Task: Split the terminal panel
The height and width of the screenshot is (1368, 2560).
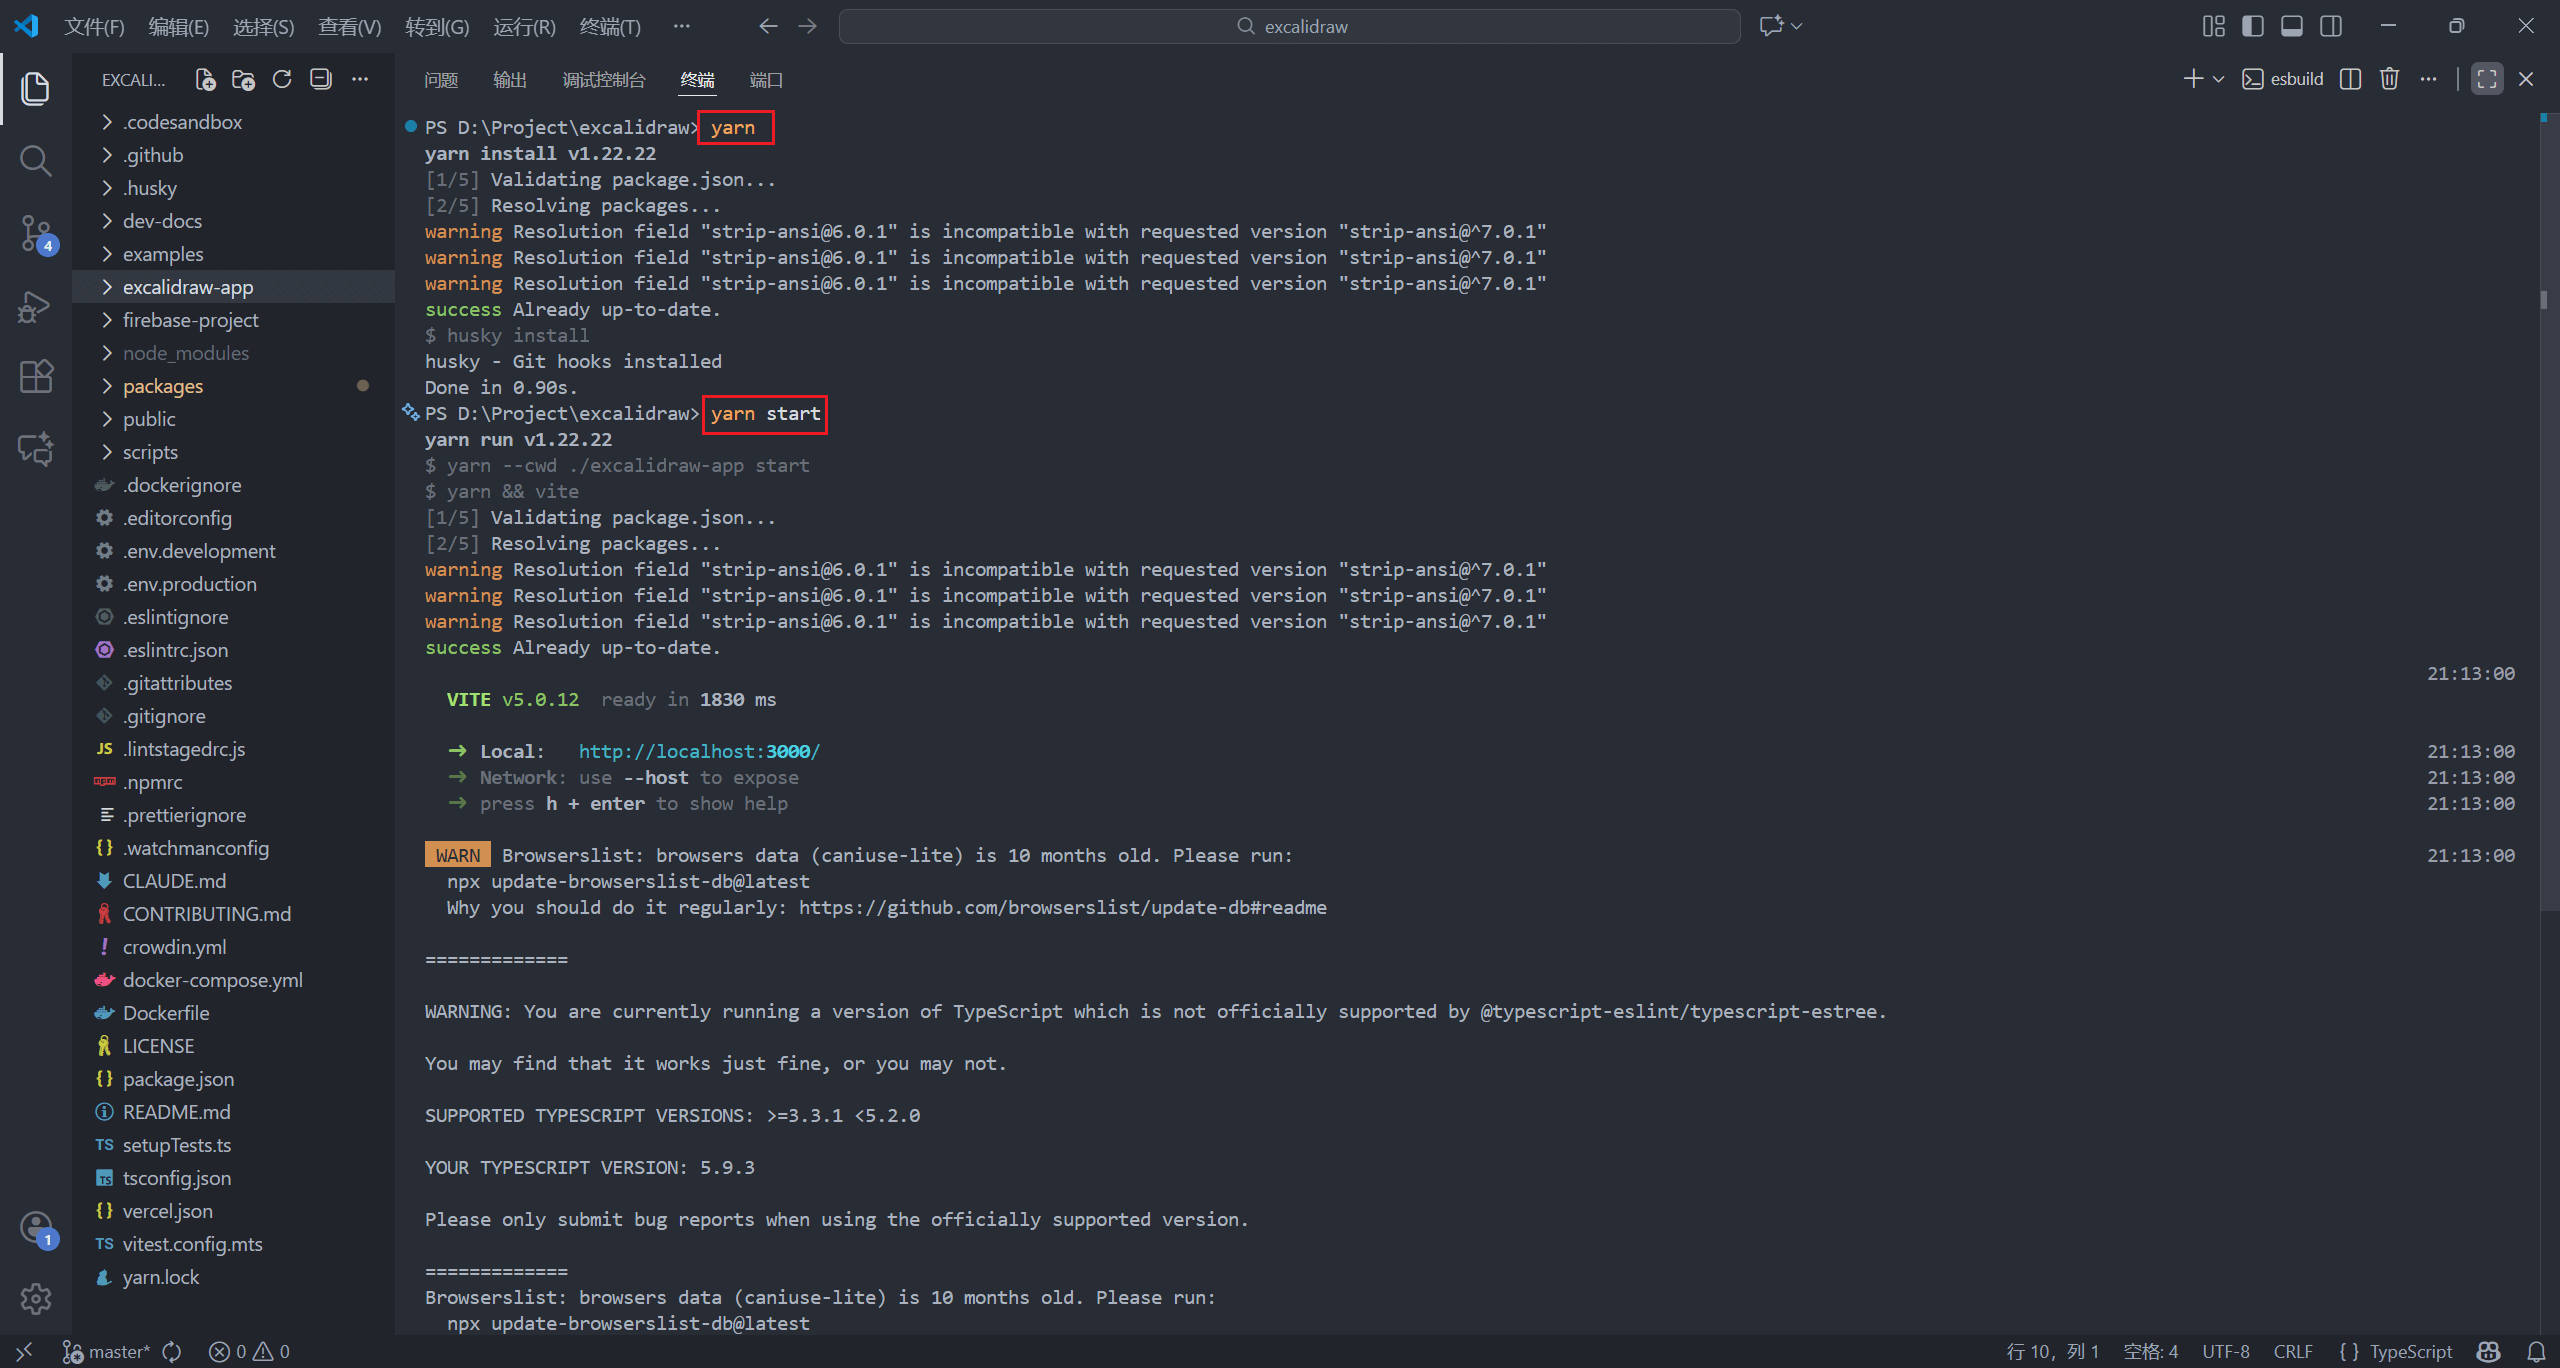Action: pyautogui.click(x=2350, y=79)
